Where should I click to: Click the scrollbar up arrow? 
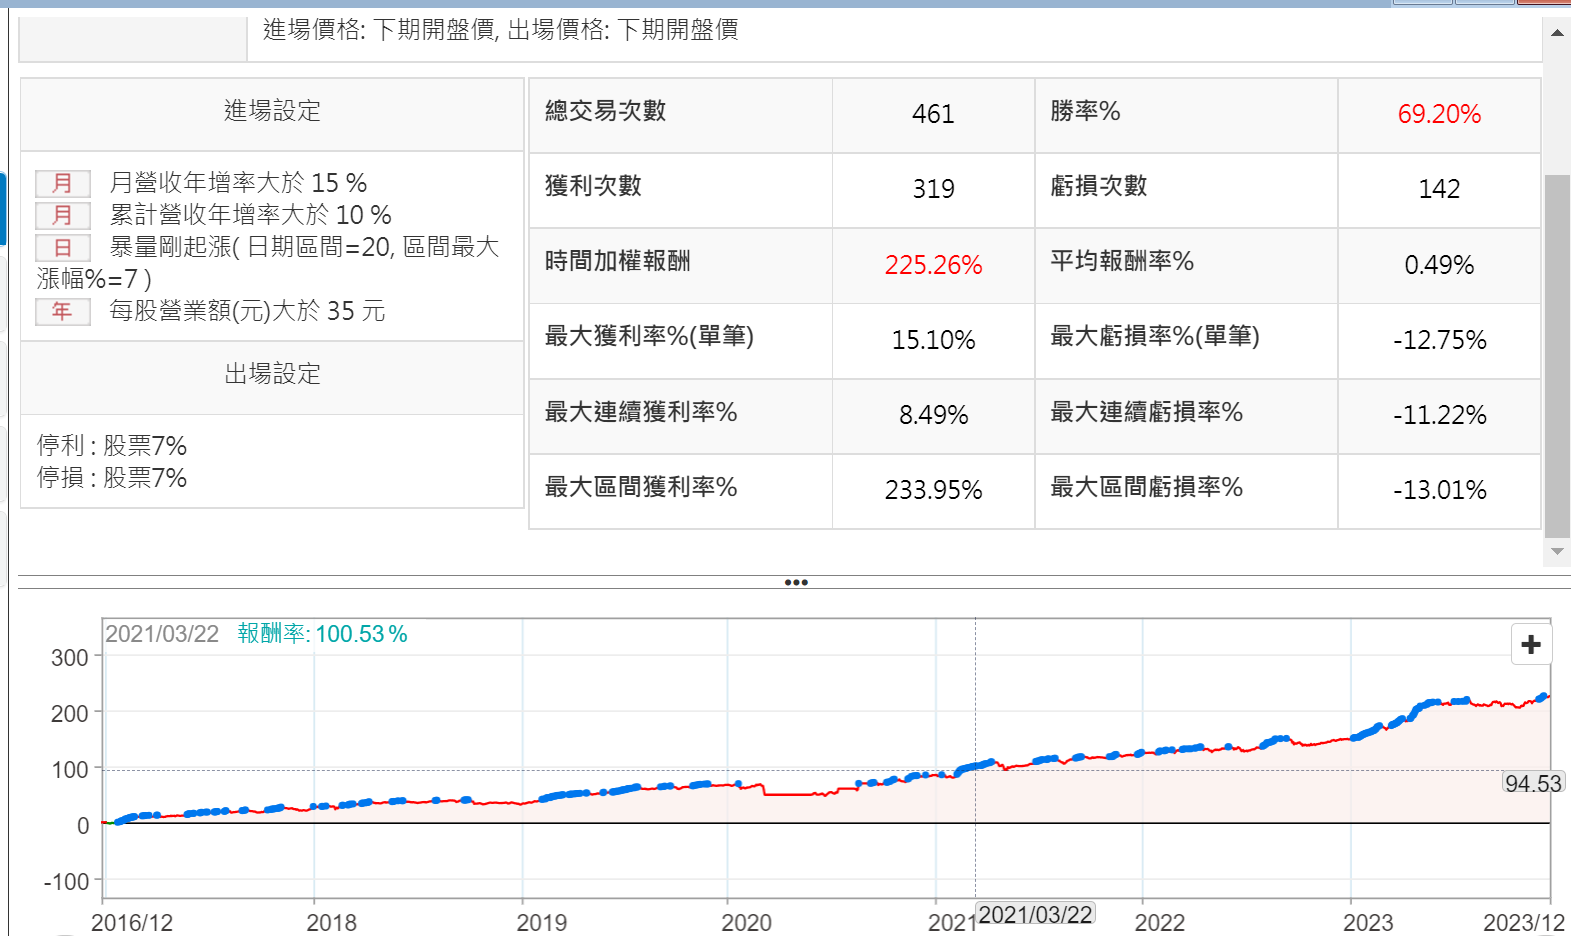1557,33
